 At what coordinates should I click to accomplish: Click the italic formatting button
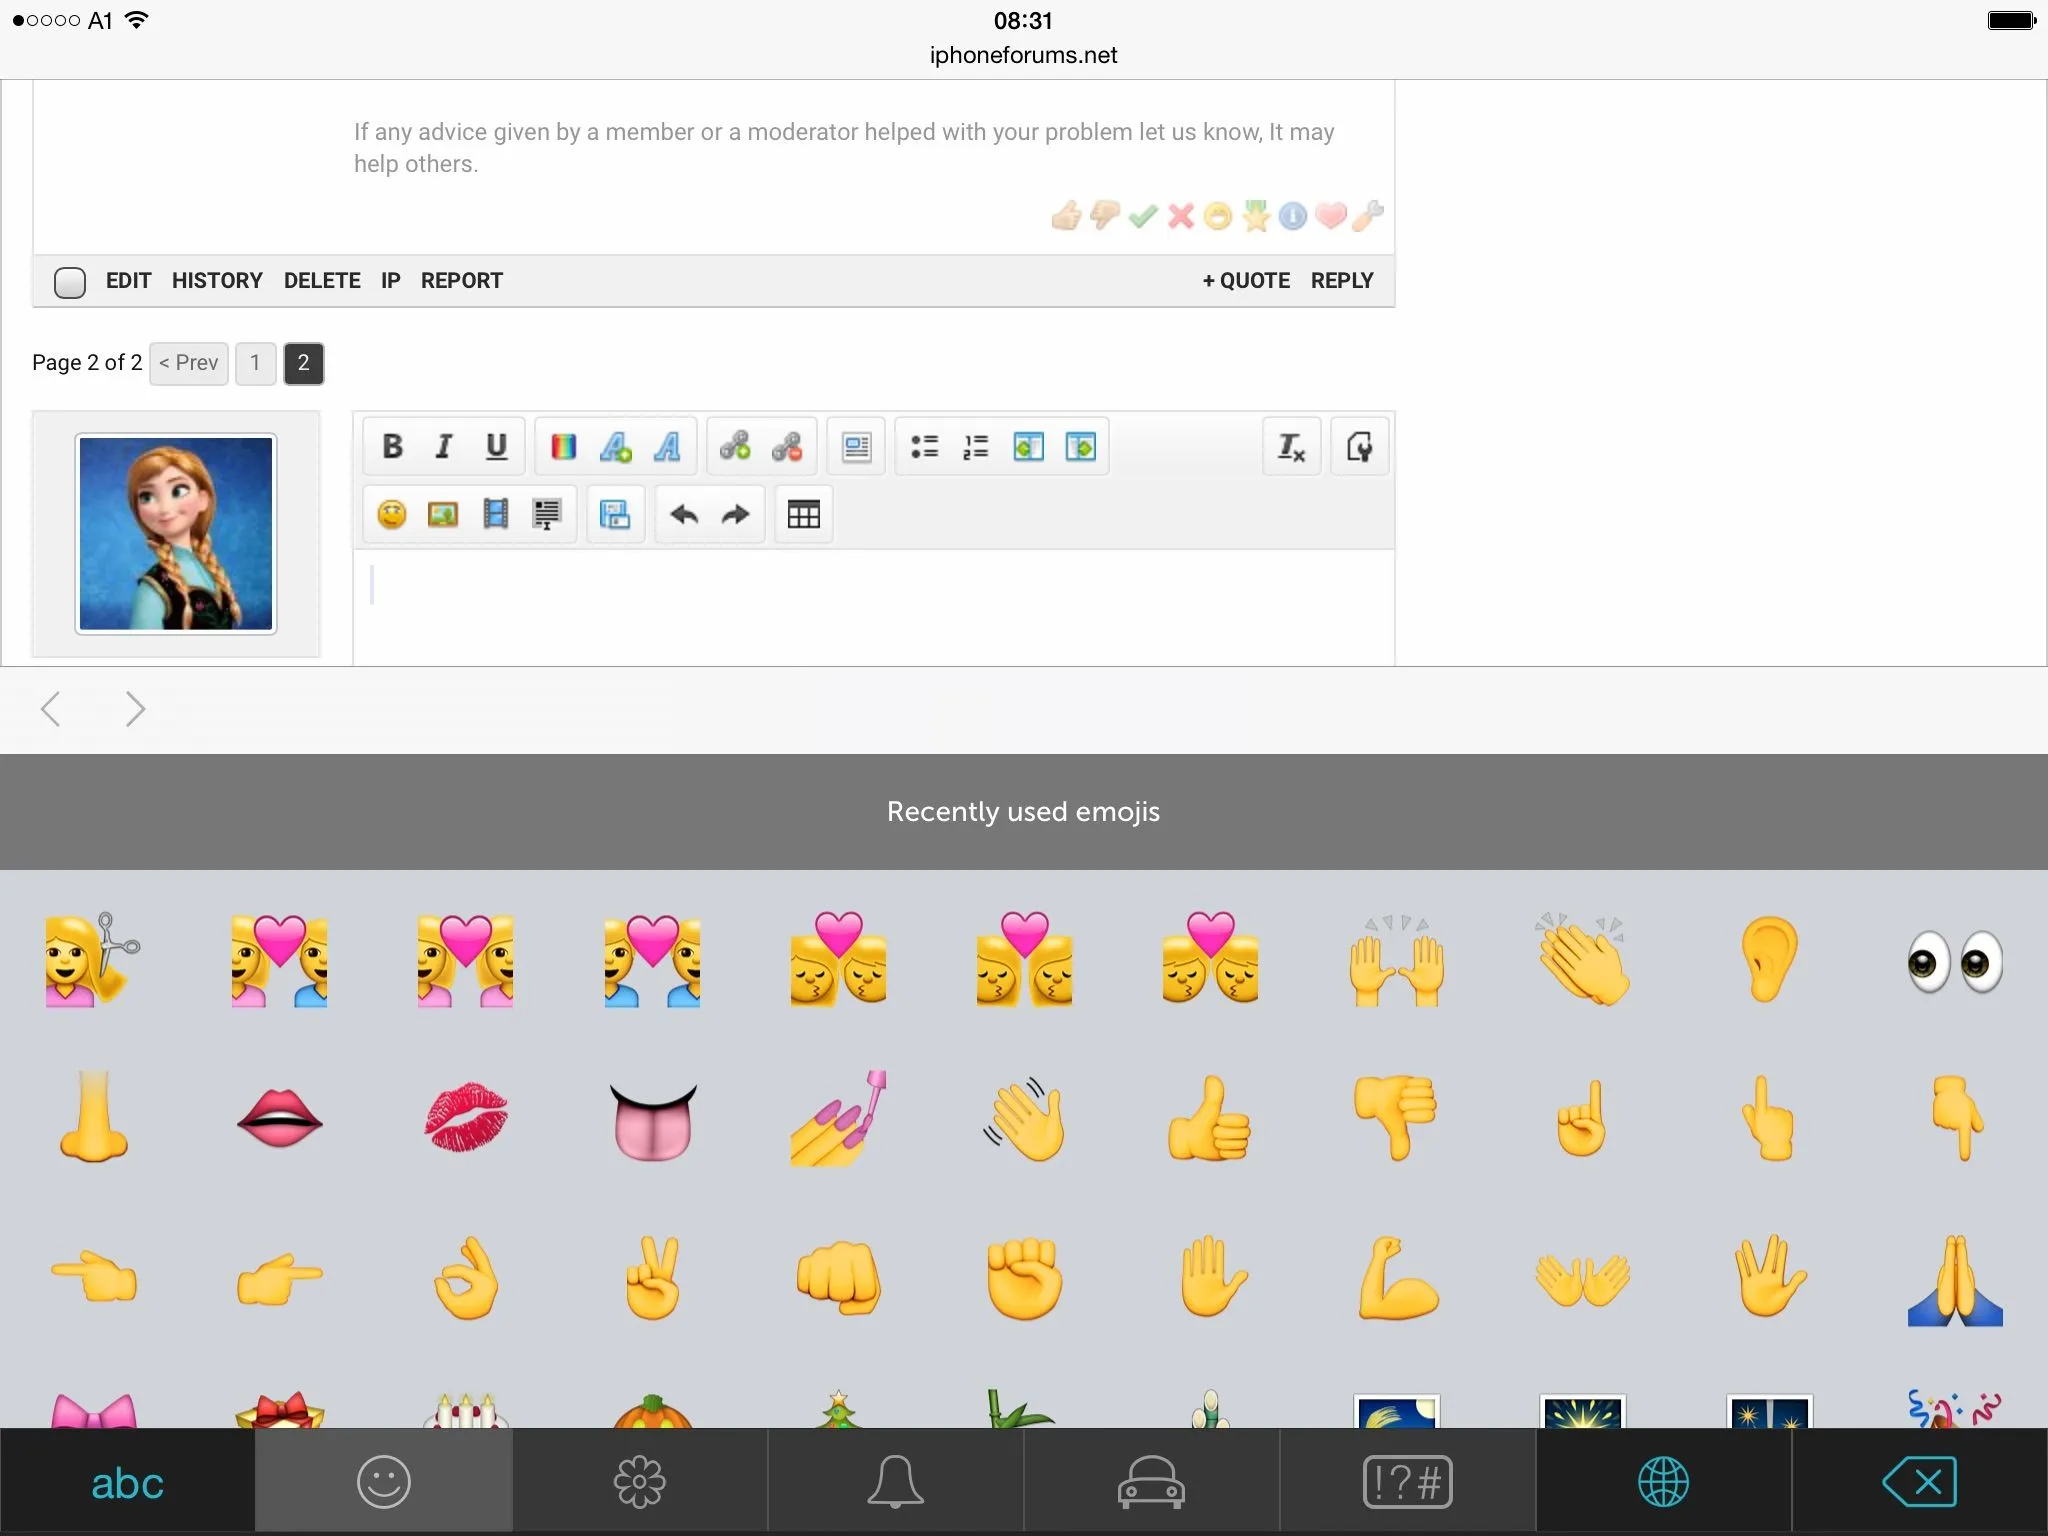click(444, 446)
